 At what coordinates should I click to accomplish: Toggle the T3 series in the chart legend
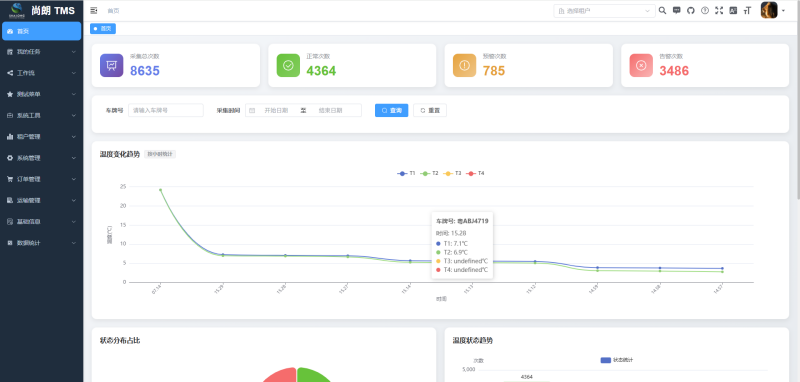[x=453, y=173]
